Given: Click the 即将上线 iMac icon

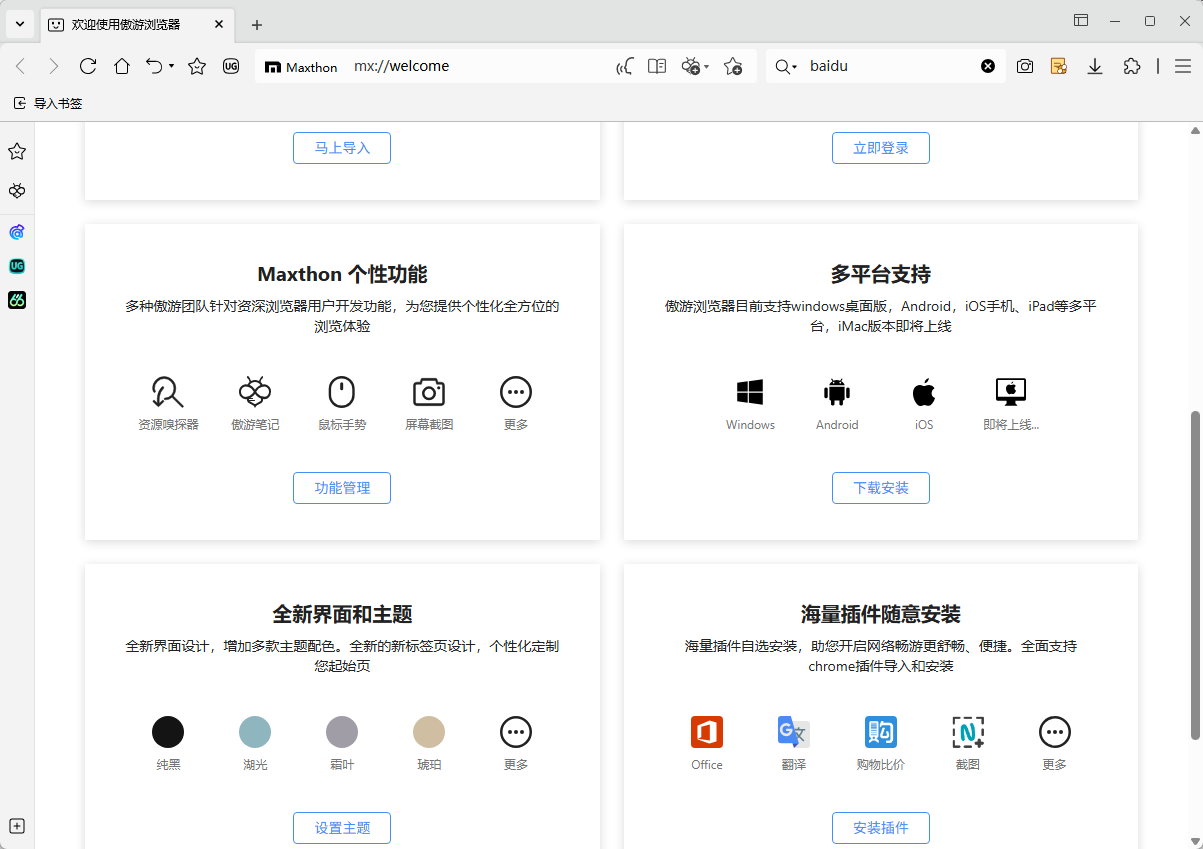Looking at the screenshot, I should 1011,391.
